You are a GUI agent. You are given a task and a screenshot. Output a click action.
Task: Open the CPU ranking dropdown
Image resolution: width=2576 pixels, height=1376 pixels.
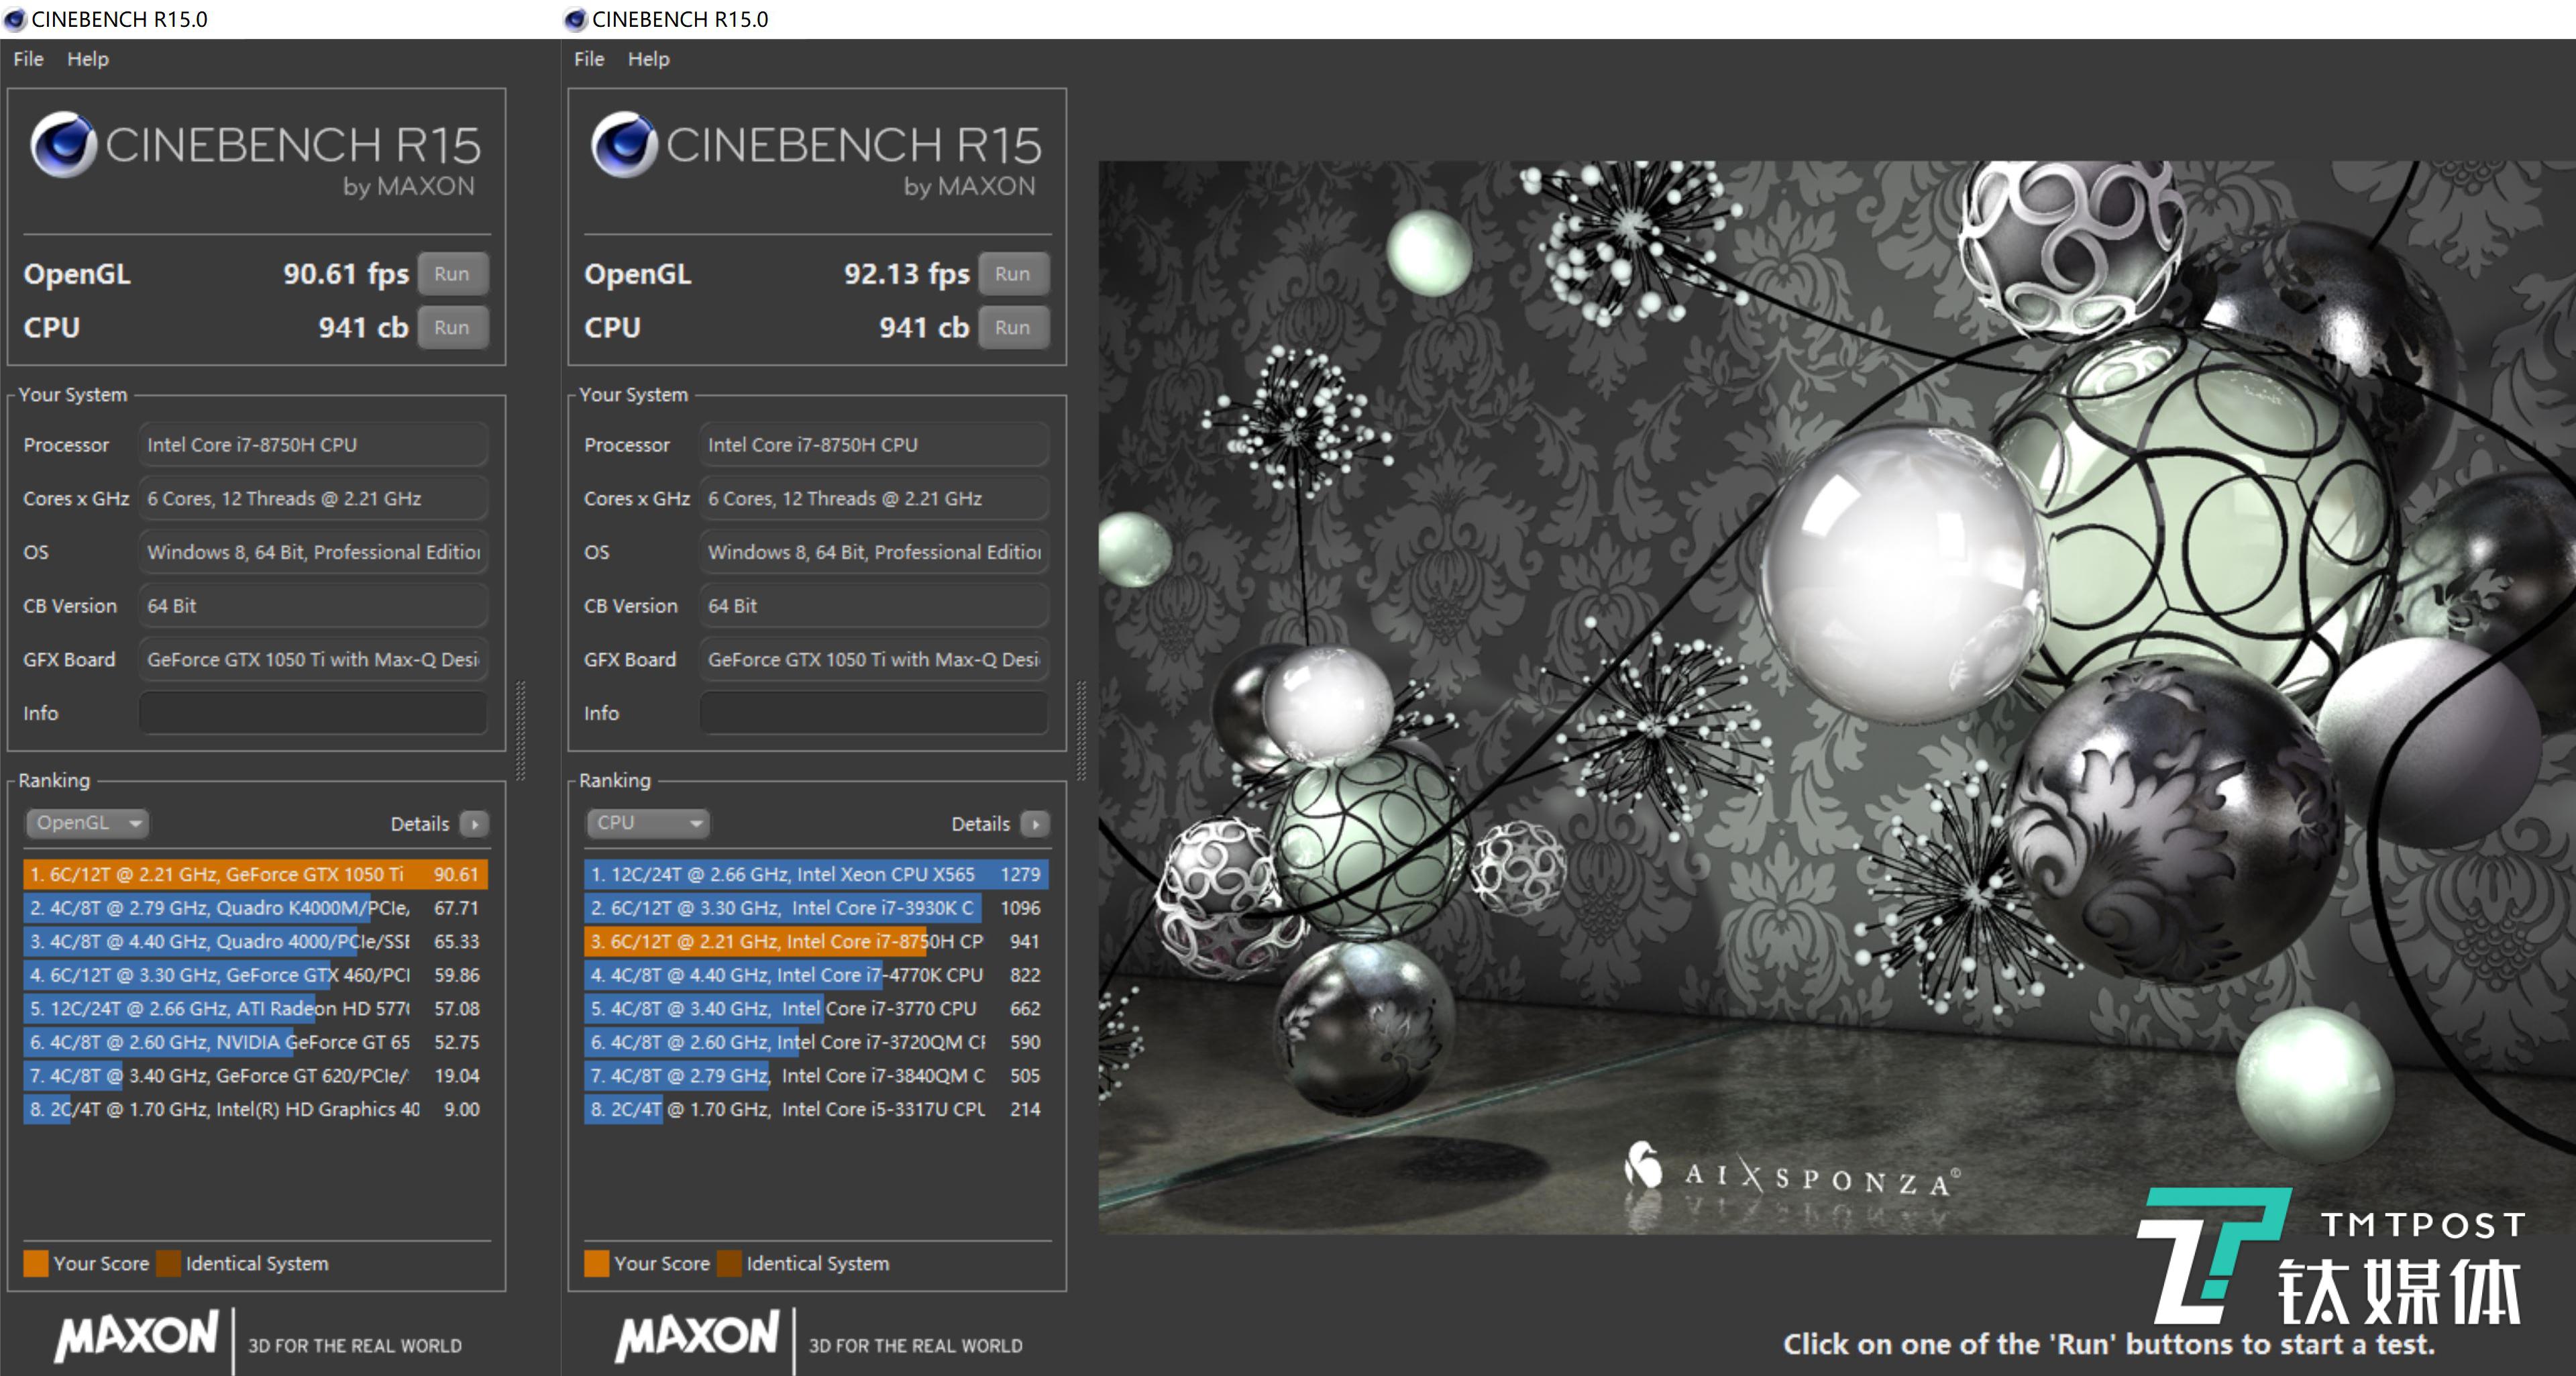(x=647, y=823)
